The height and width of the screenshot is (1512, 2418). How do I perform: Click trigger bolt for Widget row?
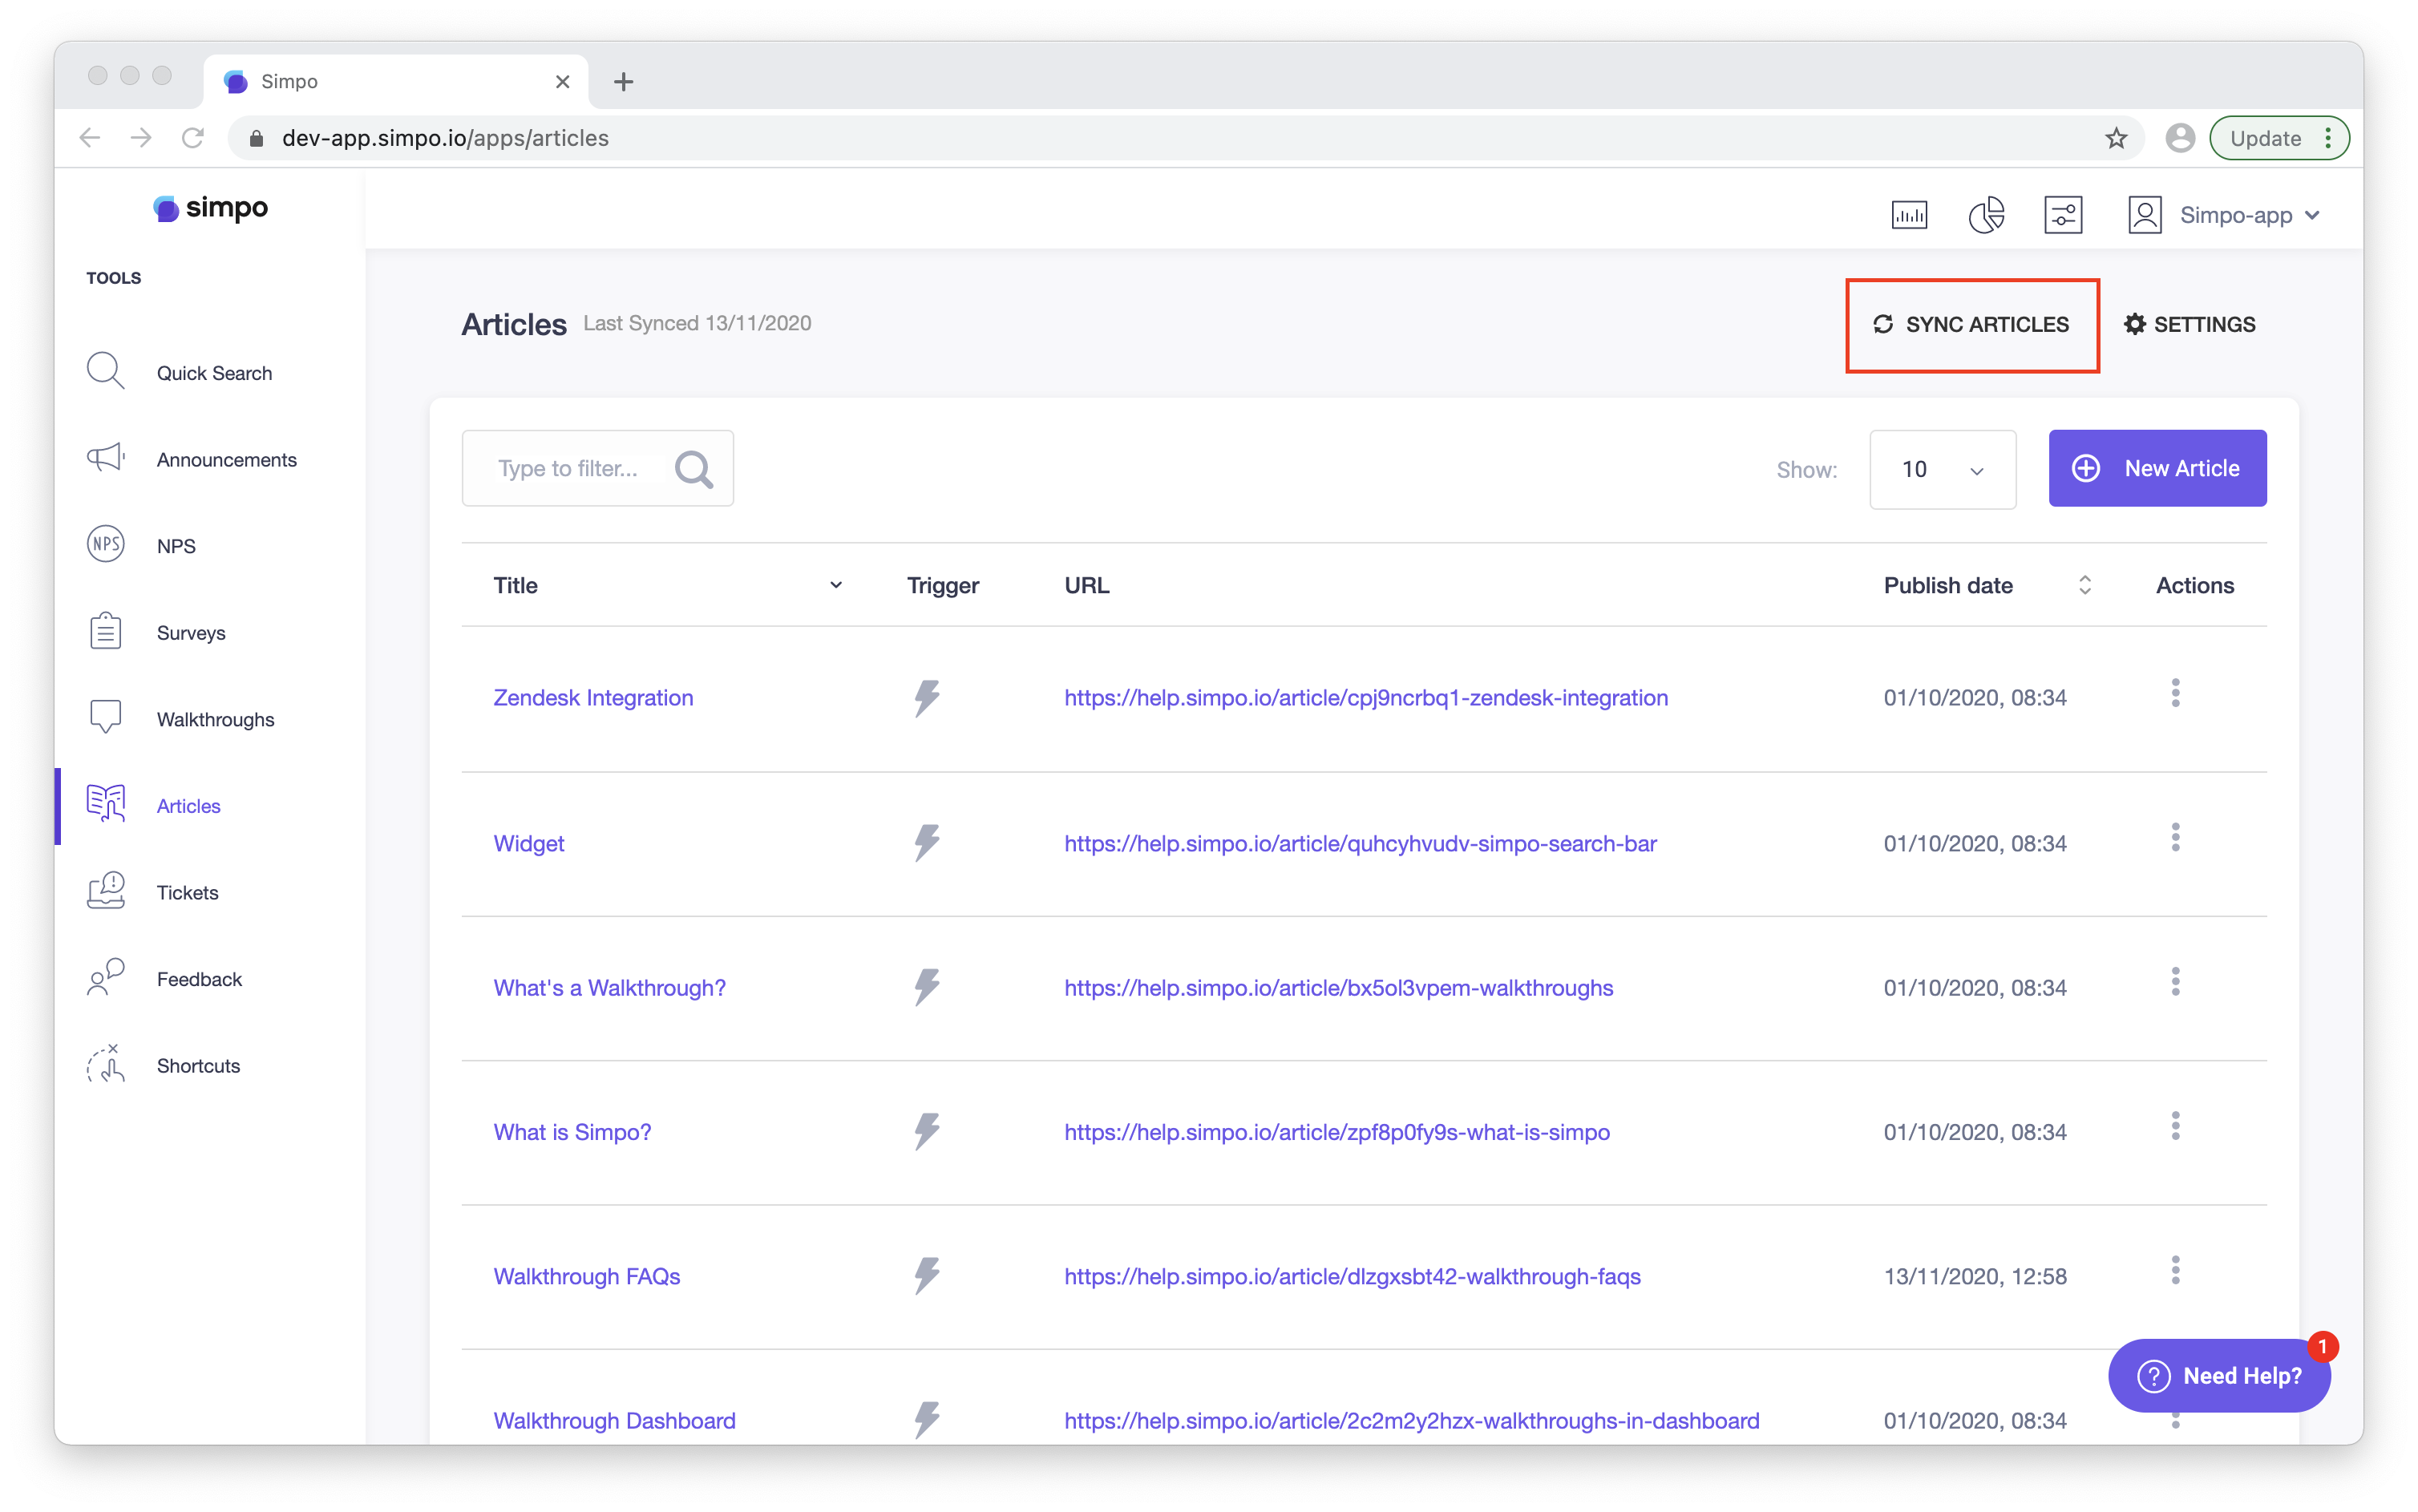(x=926, y=843)
